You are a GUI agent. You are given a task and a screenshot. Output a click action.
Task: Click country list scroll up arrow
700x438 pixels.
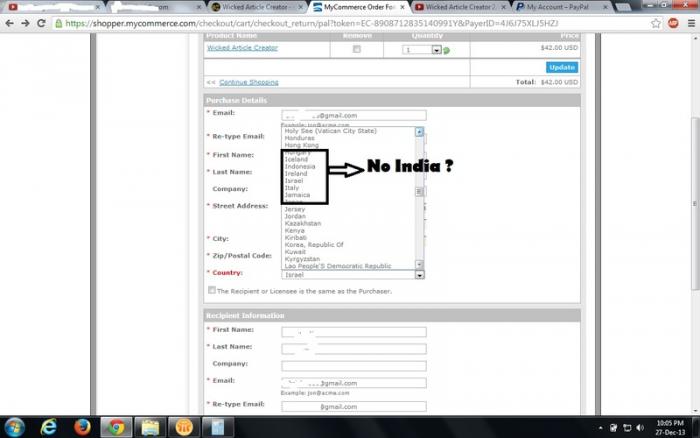(x=419, y=132)
